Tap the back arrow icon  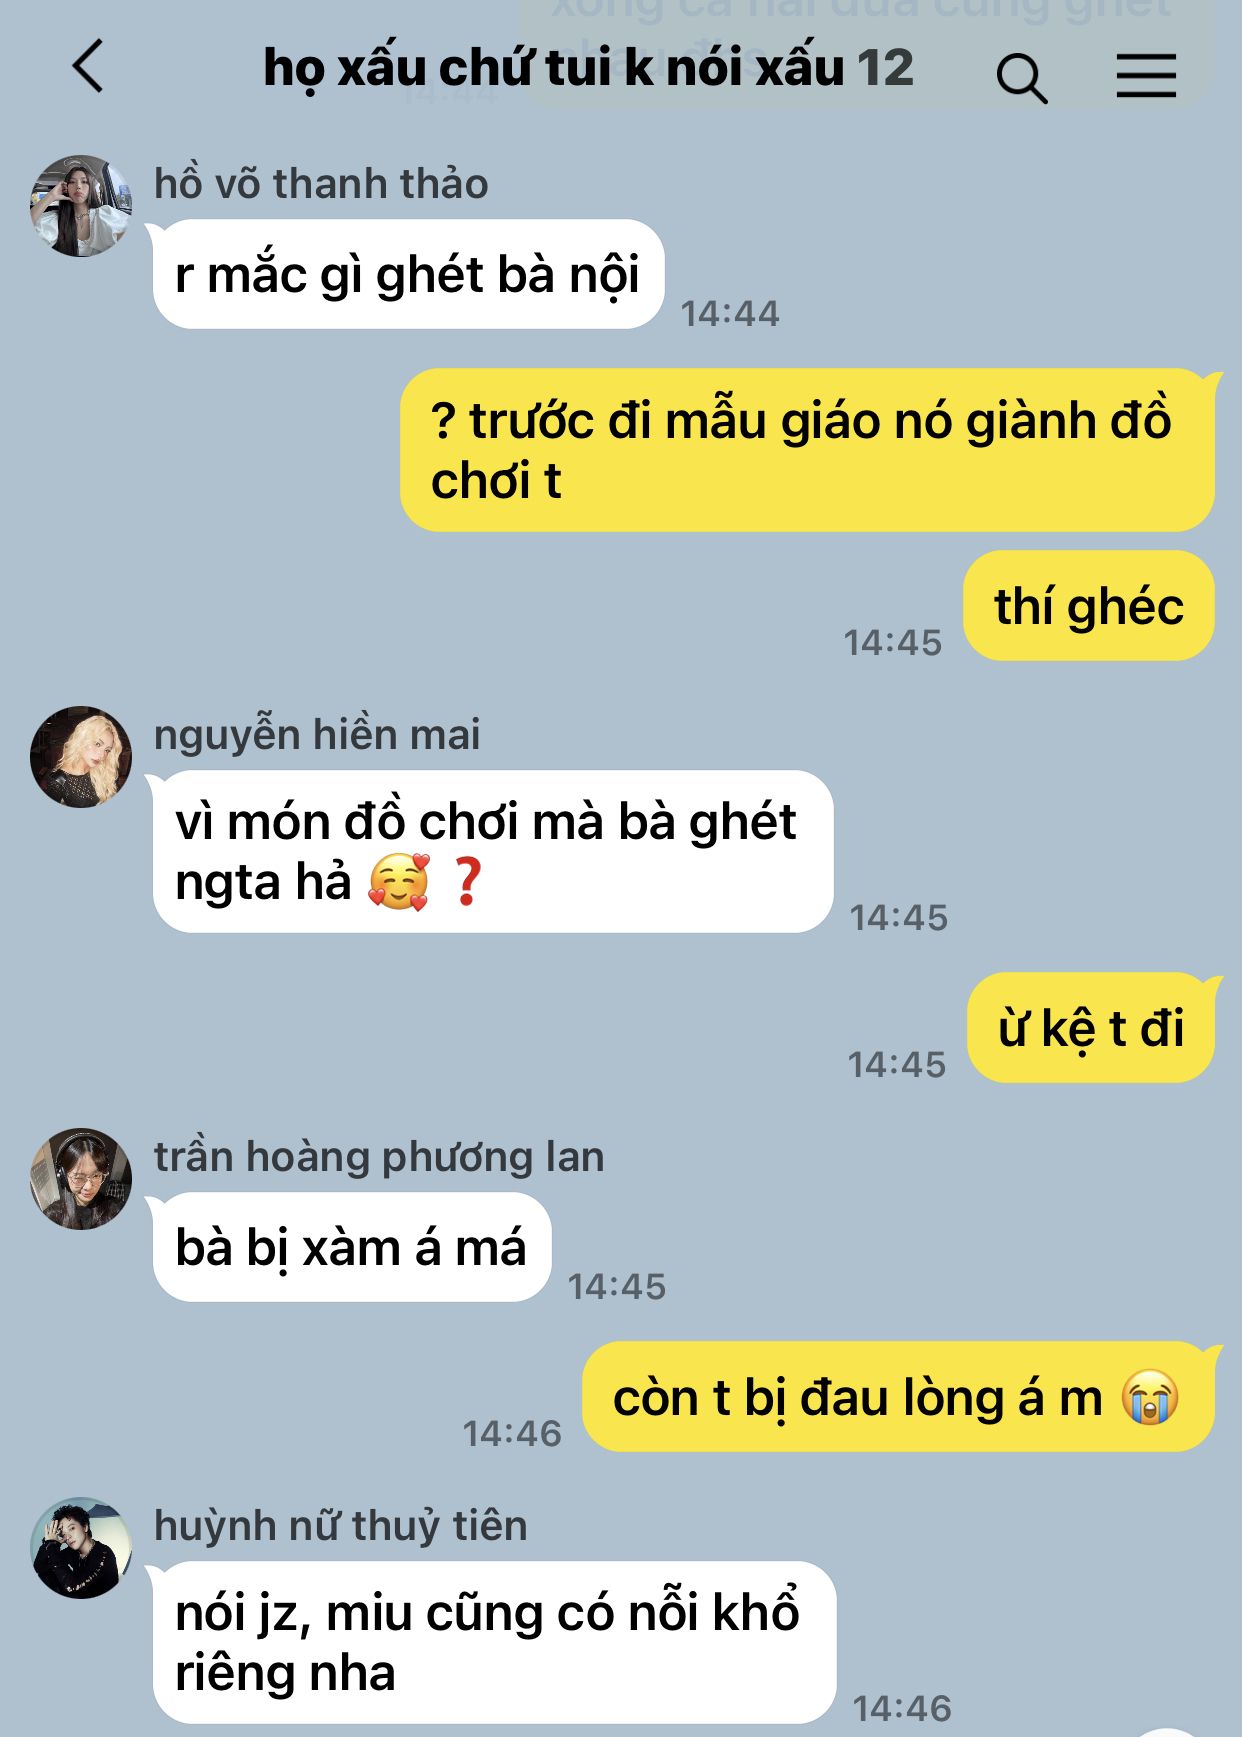(88, 67)
